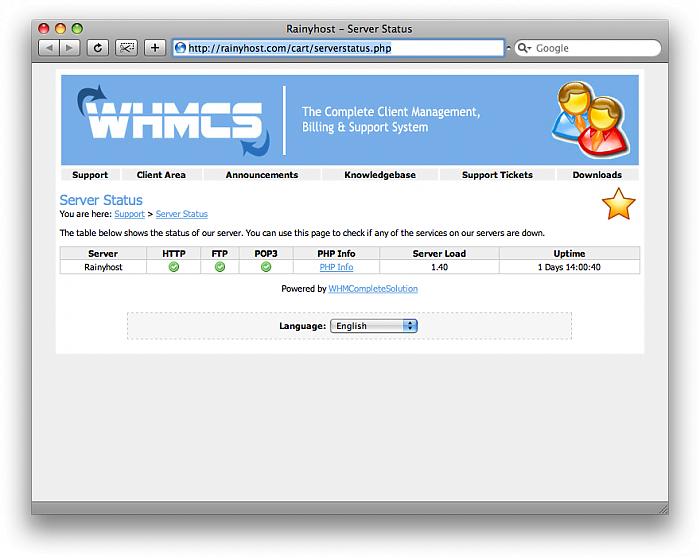Click the PHP Info column header

click(x=336, y=254)
